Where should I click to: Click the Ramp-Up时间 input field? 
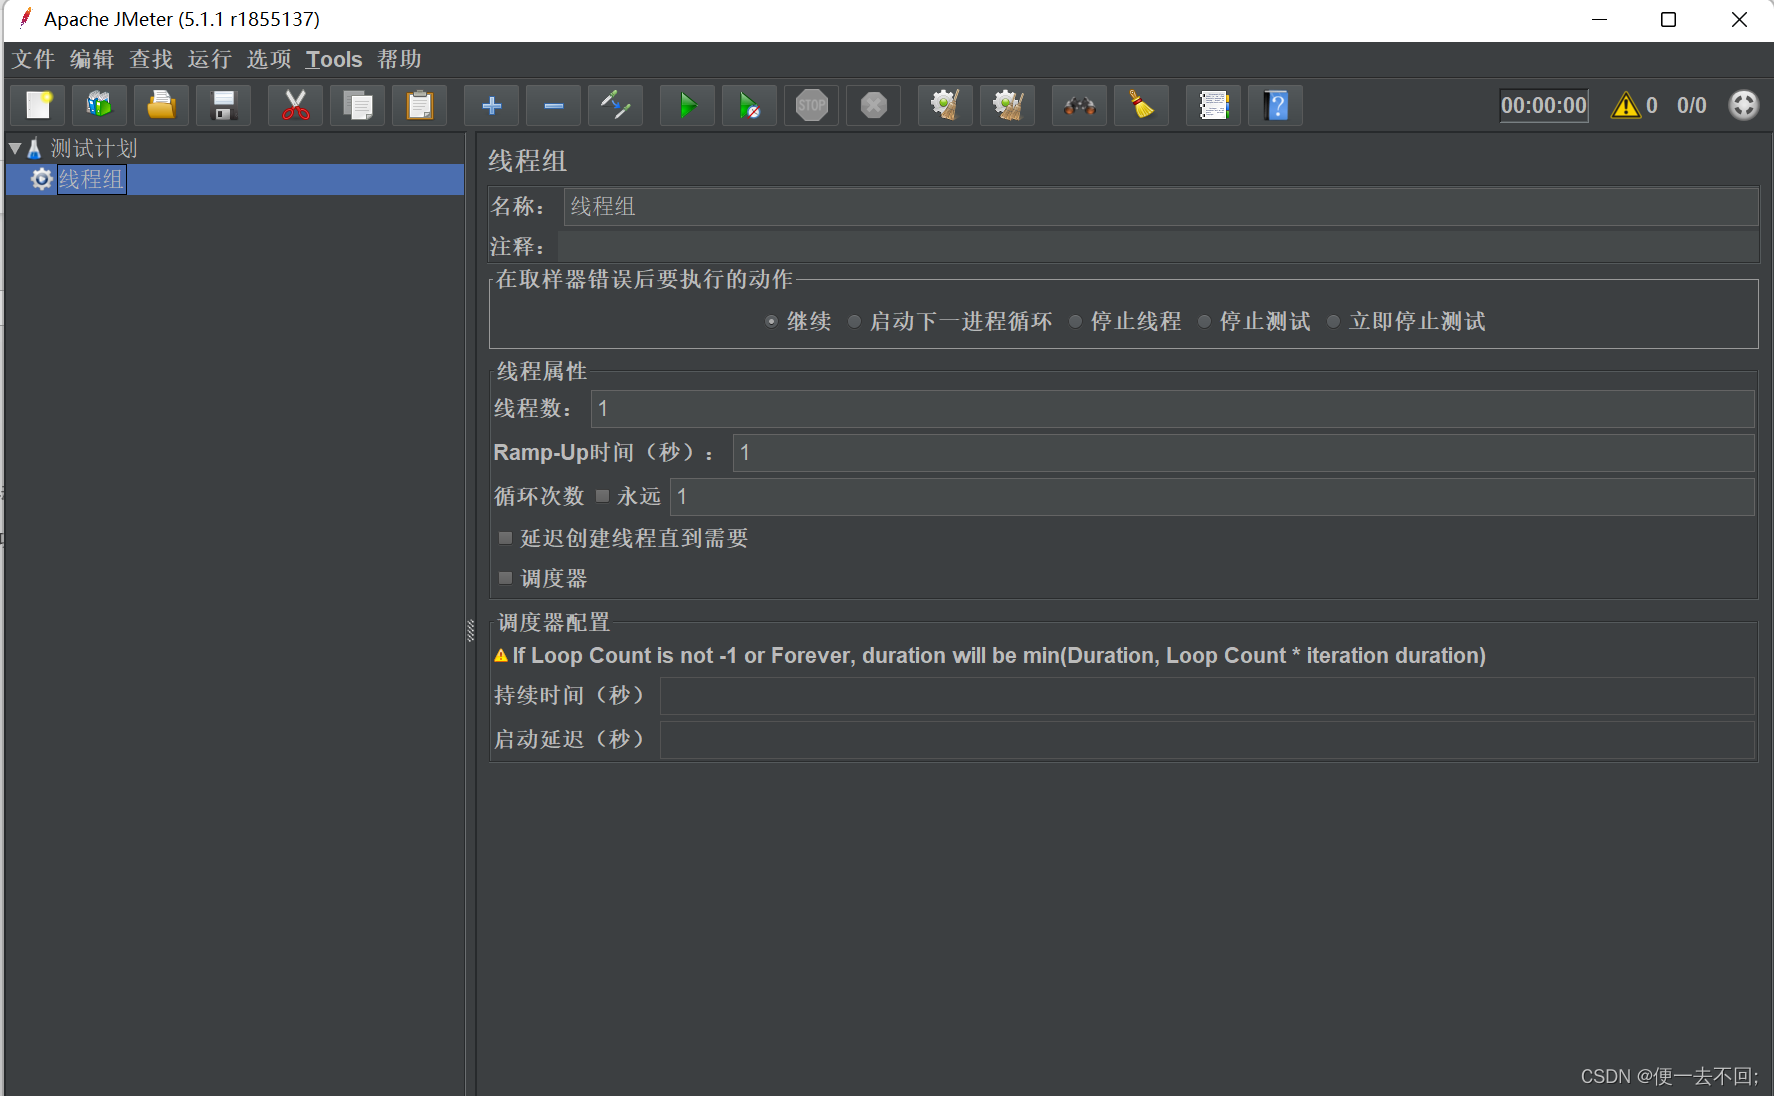[x=1244, y=452]
